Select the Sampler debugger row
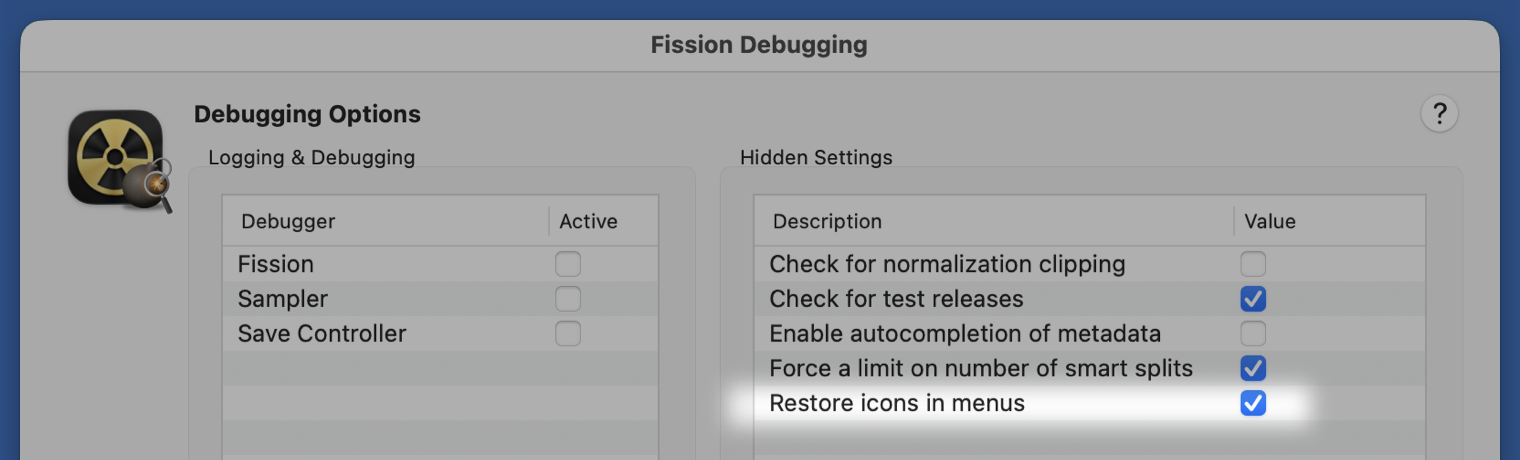1520x460 pixels. pos(283,299)
